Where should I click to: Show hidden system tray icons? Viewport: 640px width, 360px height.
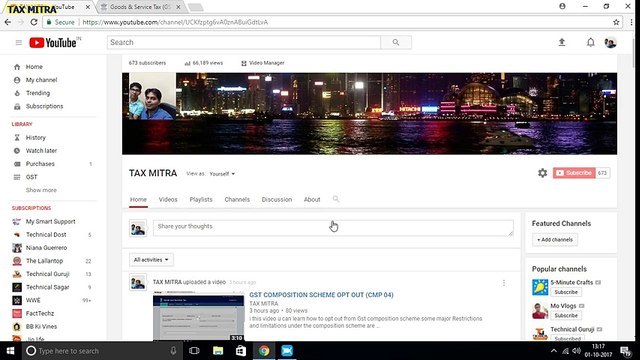[x=554, y=351]
